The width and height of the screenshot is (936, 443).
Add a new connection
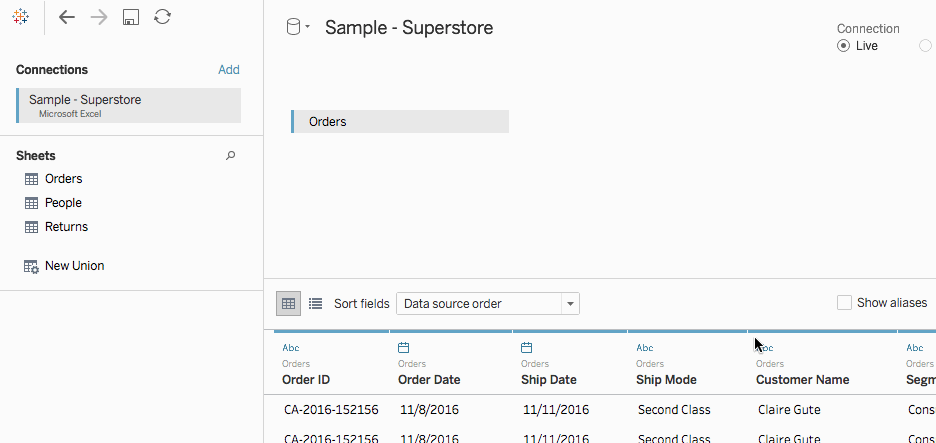pos(229,70)
